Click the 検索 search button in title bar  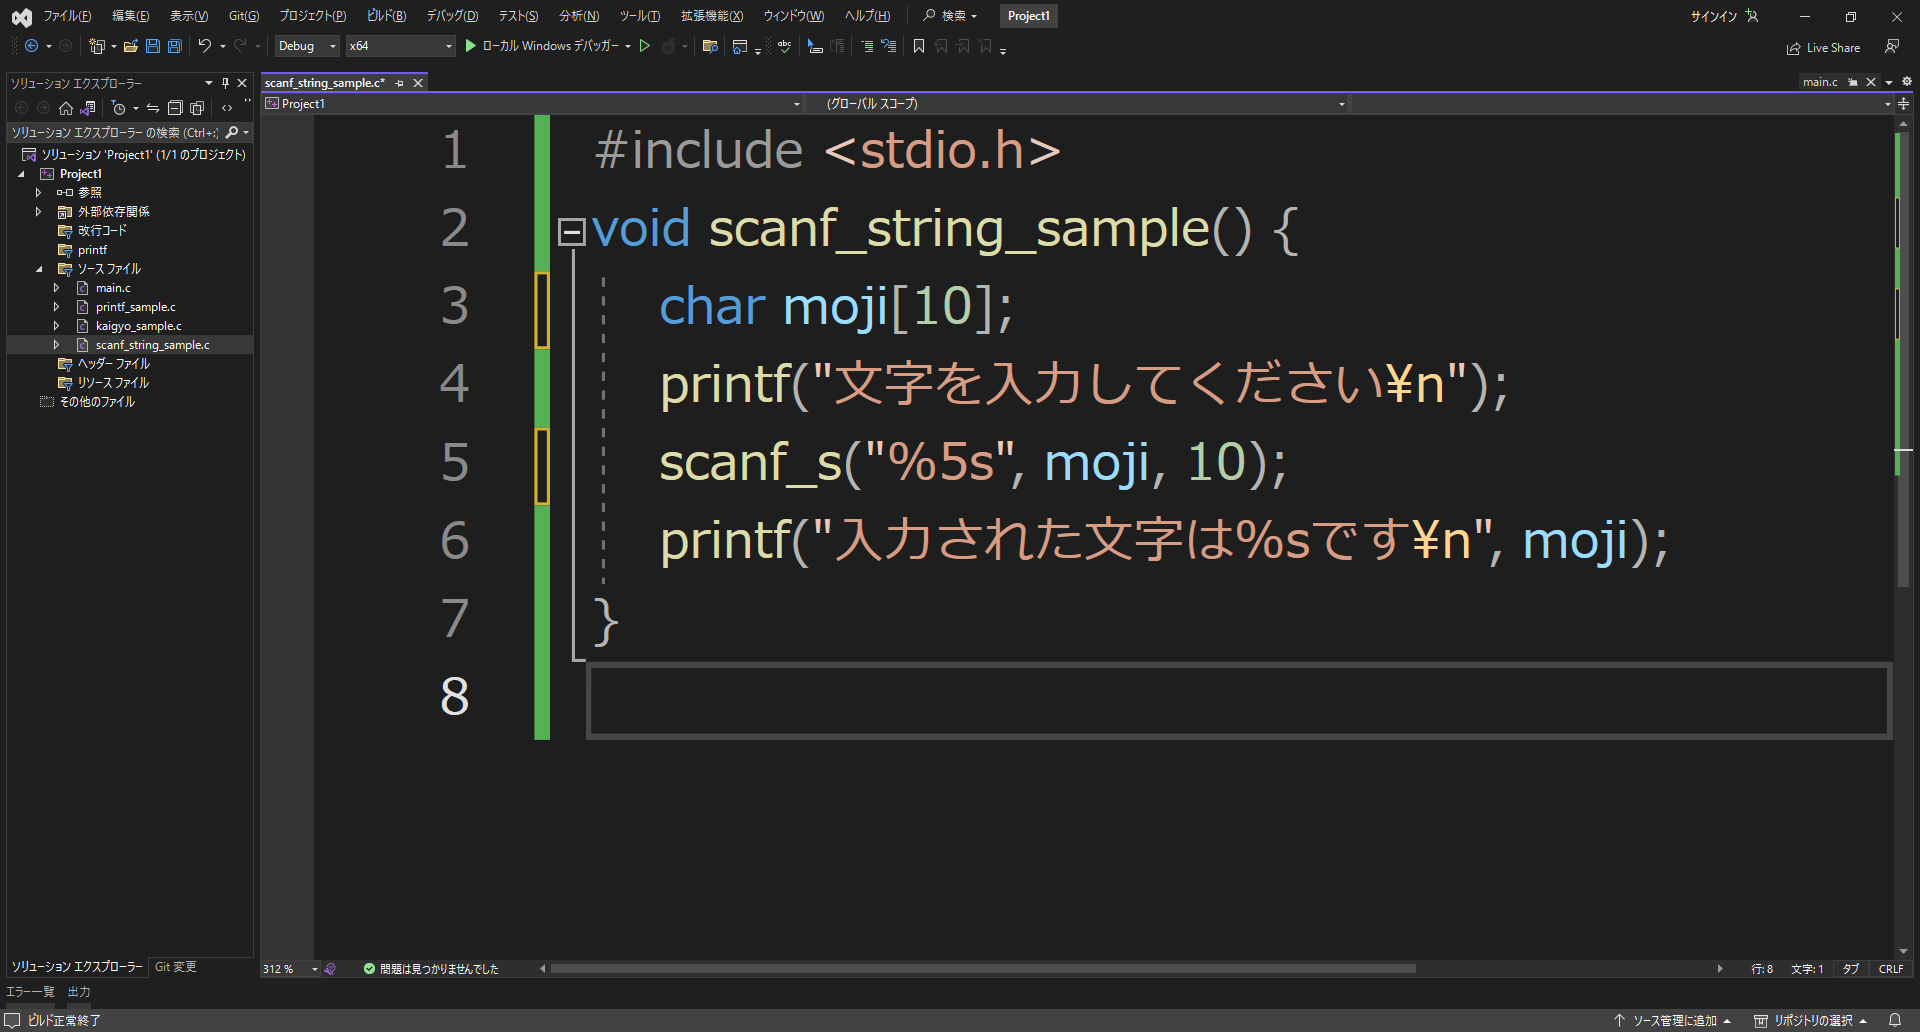(x=949, y=16)
